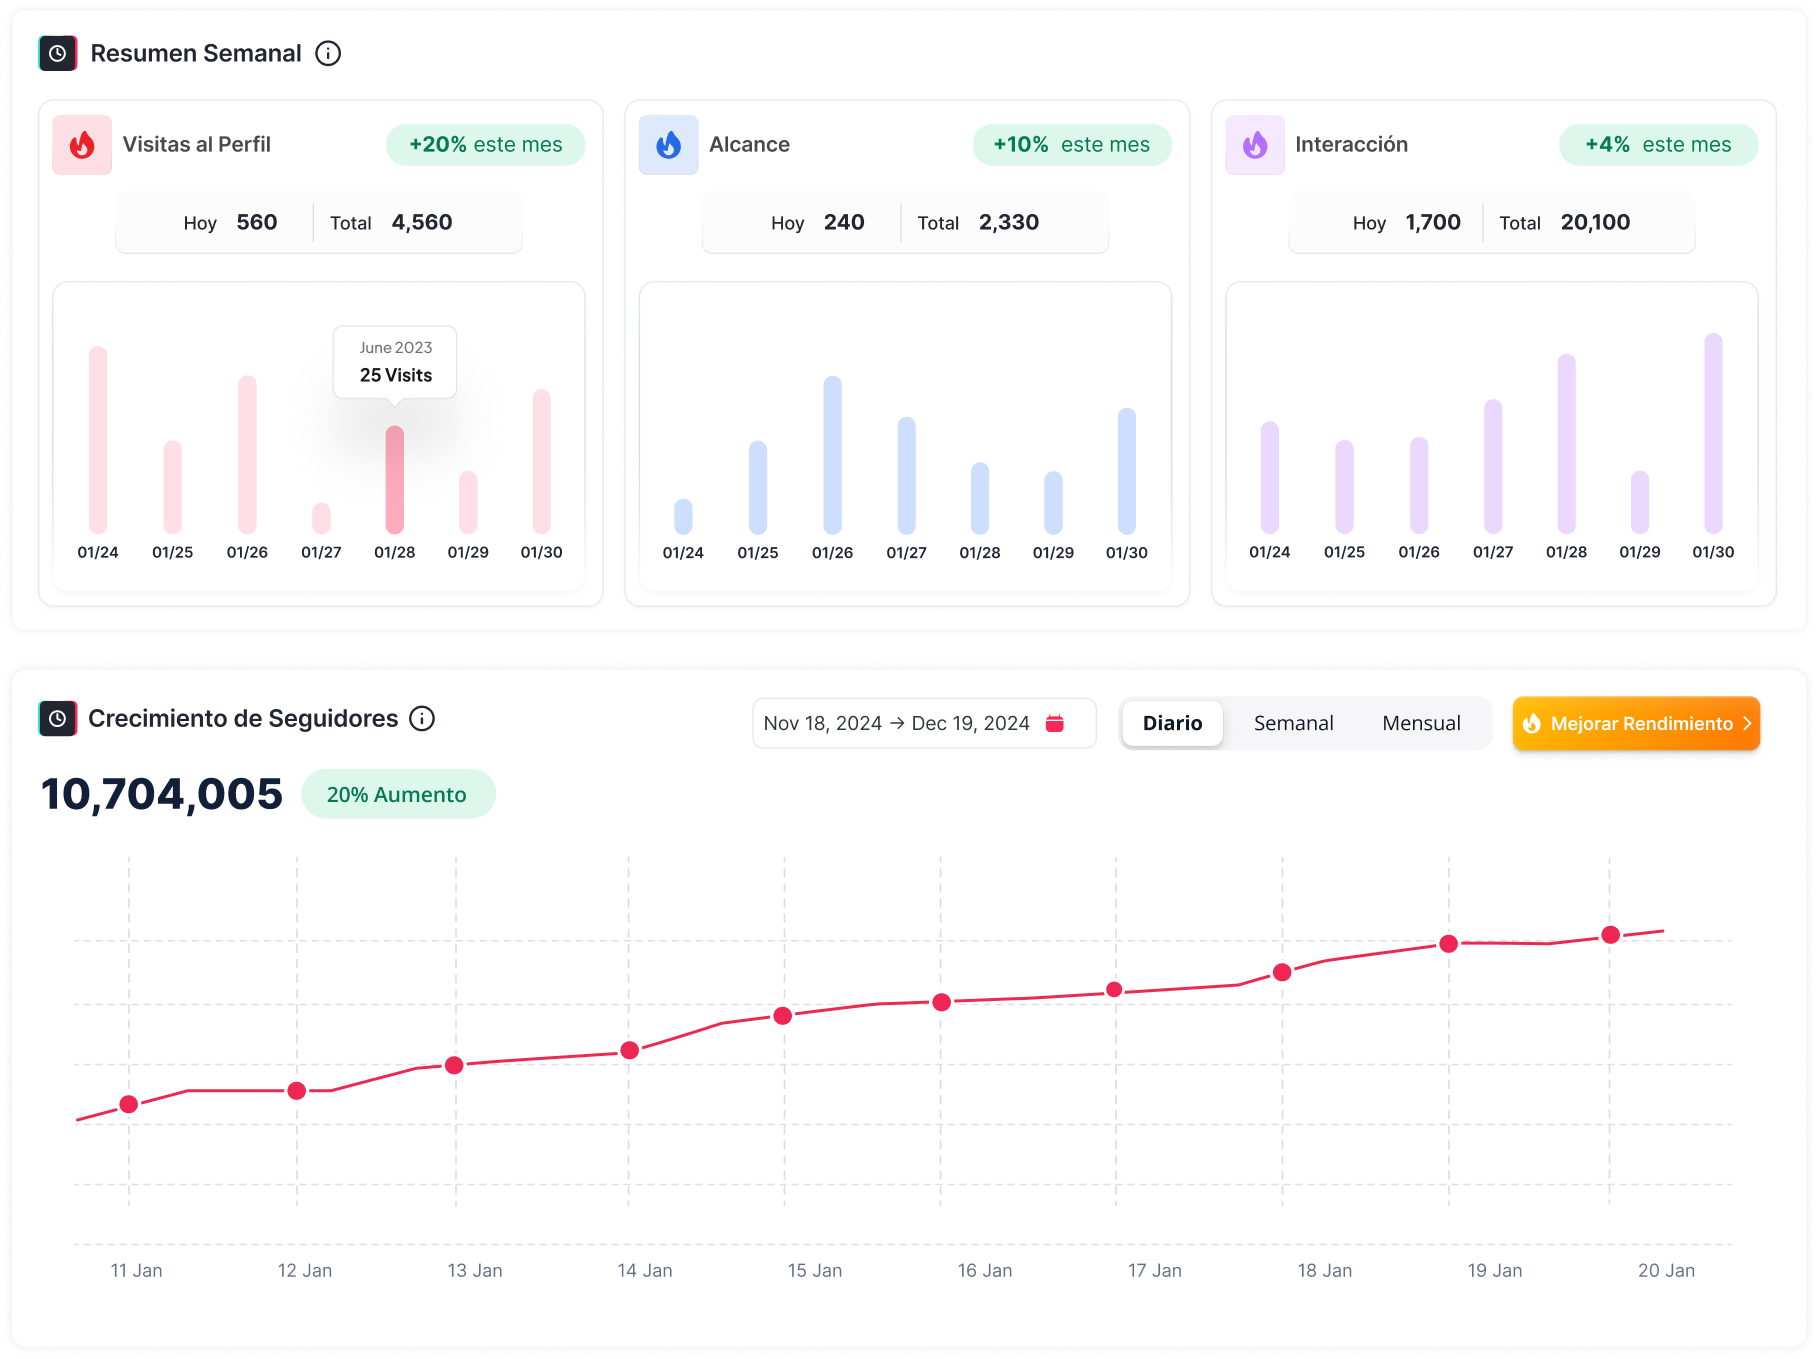Switch to the Diario view
Image resolution: width=1819 pixels, height=1359 pixels.
(1172, 723)
